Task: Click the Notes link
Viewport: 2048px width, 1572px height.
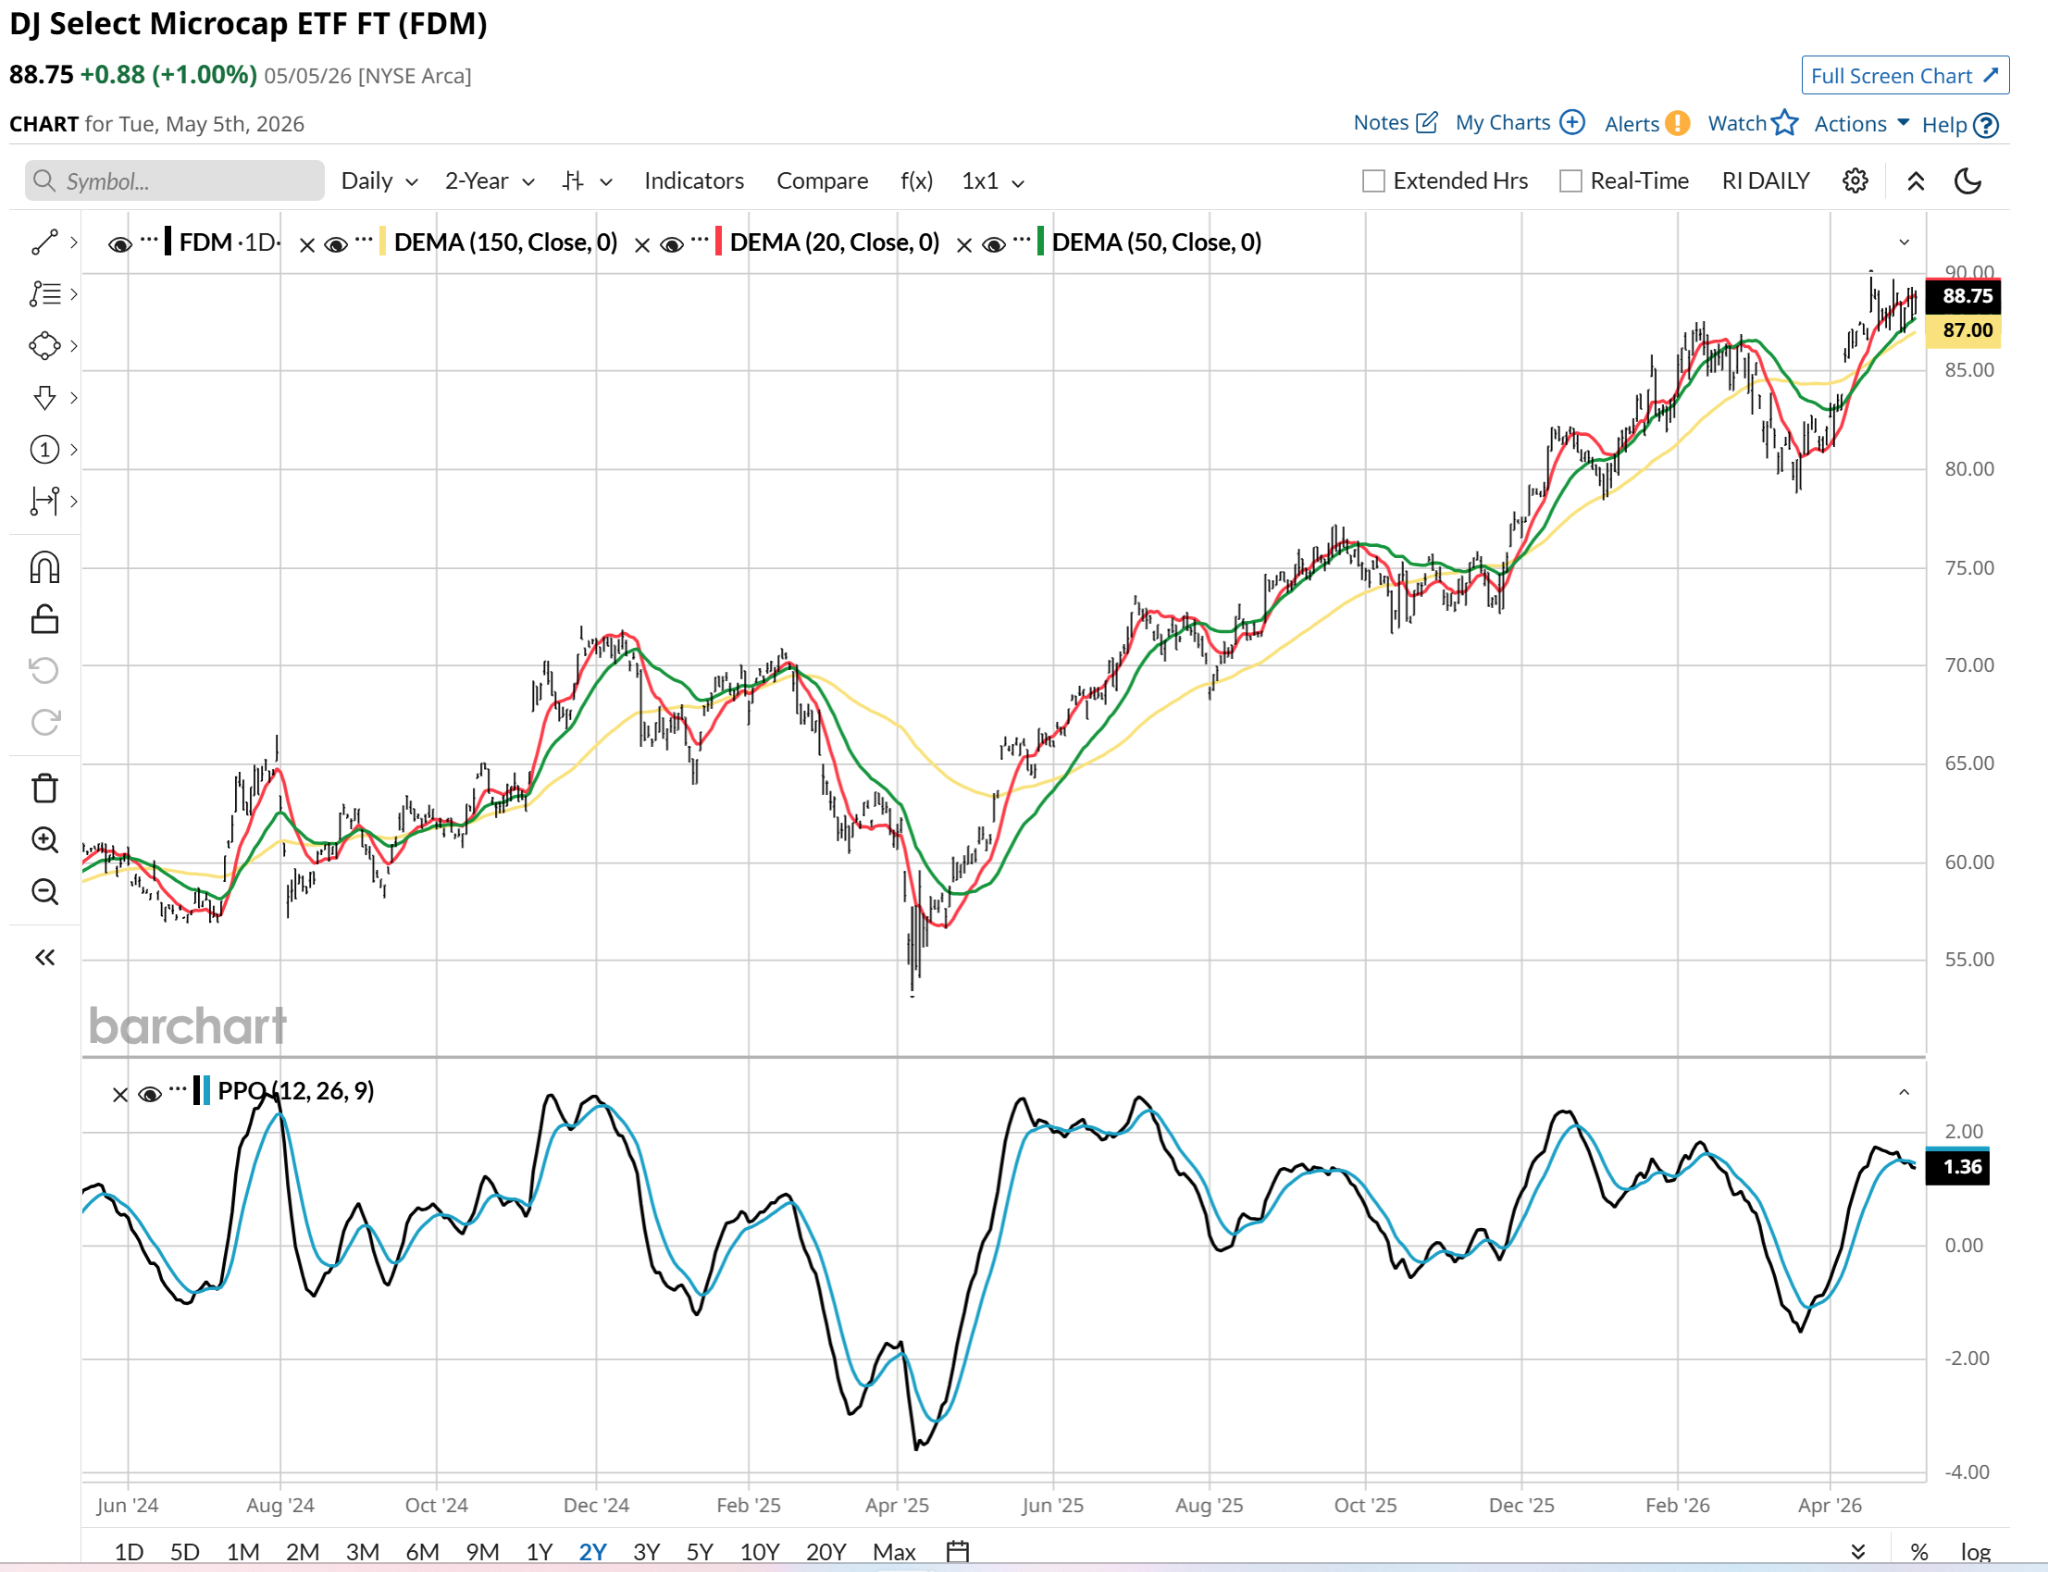Action: click(1394, 123)
